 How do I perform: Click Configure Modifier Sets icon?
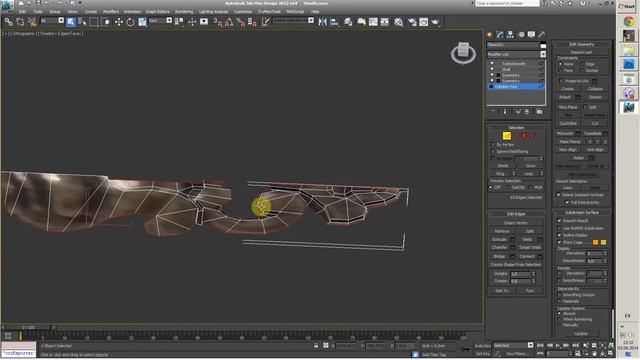tap(539, 111)
